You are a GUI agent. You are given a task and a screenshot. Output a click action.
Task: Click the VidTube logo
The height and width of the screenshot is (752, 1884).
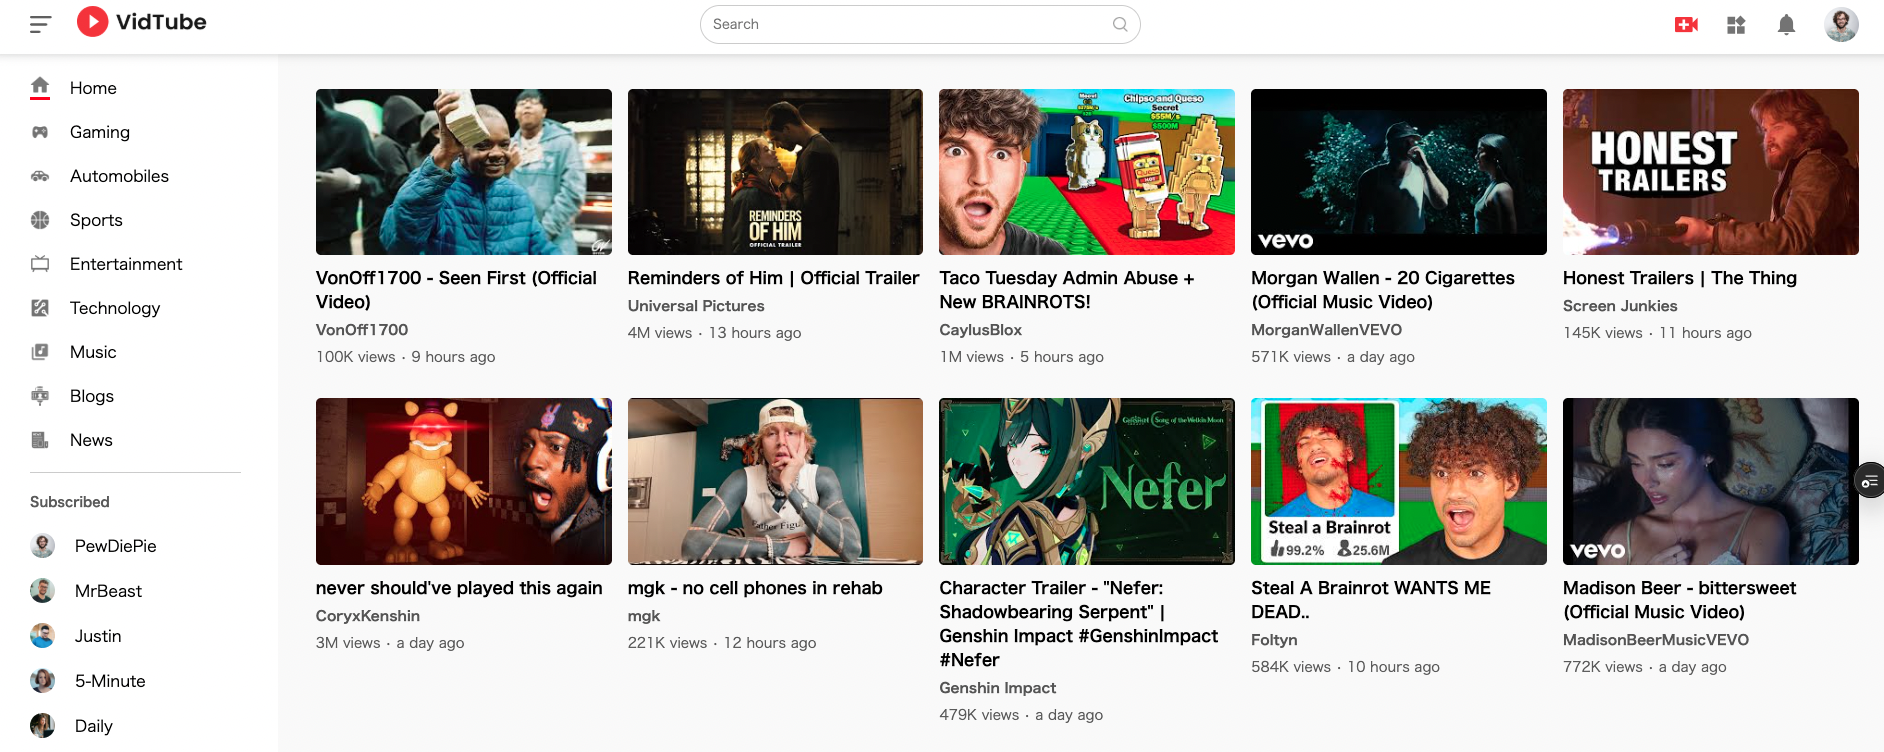142,22
